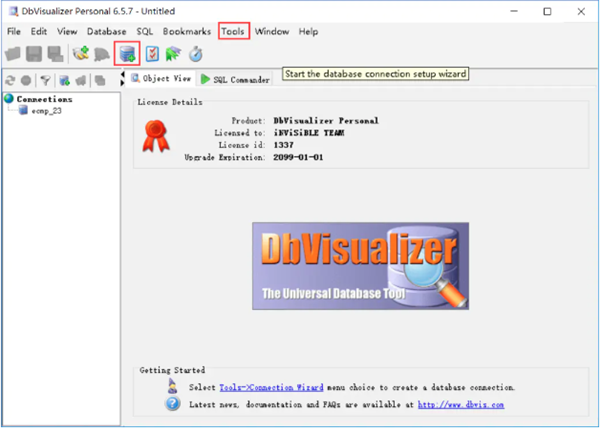Open the Tools menu
Viewport: 600px width, 431px height.
point(233,31)
